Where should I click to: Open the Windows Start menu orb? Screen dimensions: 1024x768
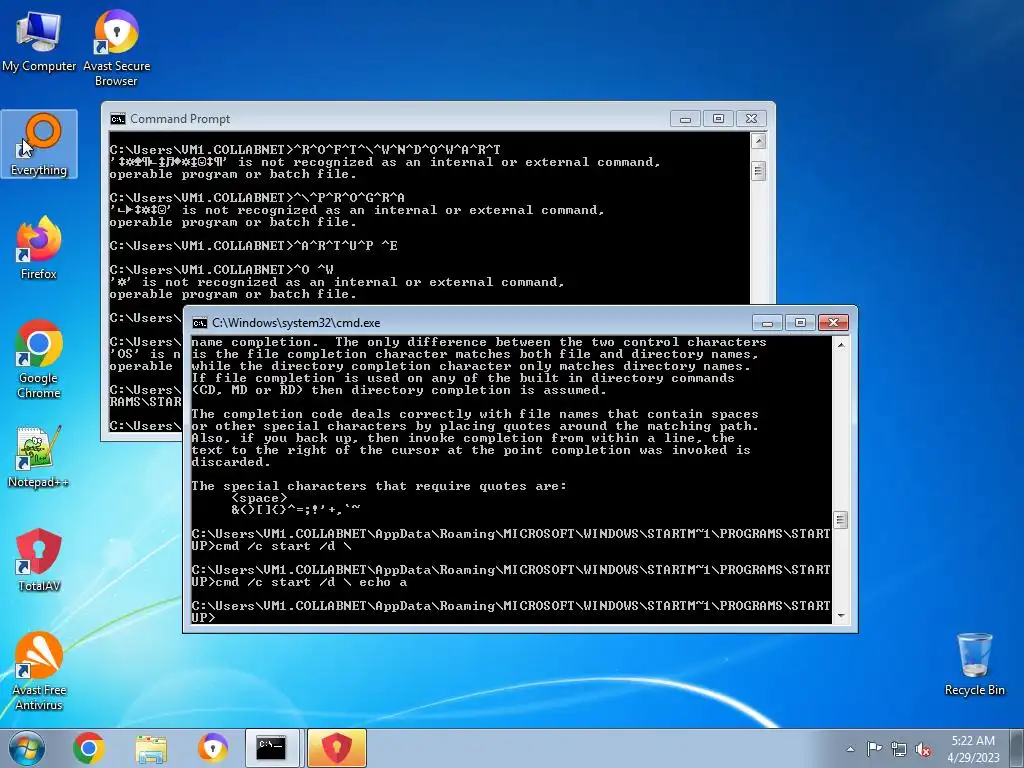26,748
